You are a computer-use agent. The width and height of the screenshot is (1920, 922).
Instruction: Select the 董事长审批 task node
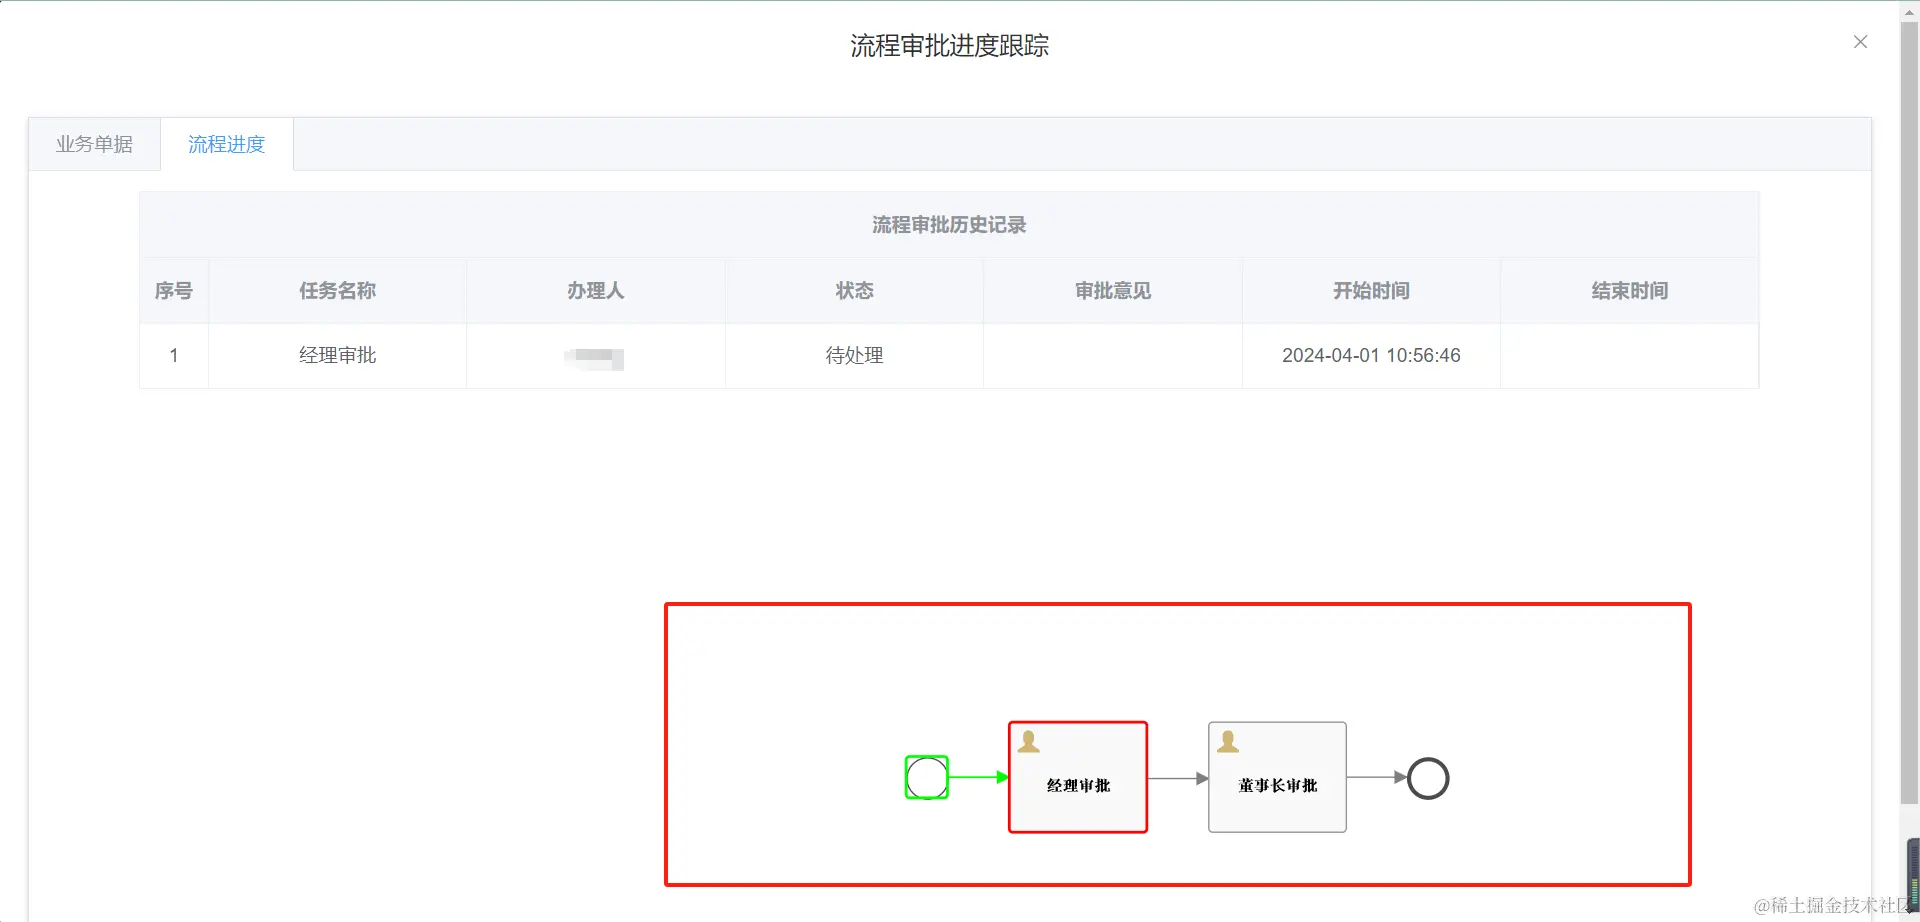[1277, 777]
